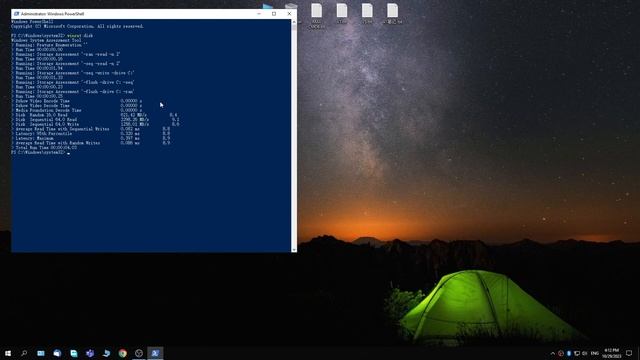The width and height of the screenshot is (640, 360).
Task: Maximize the PowerShell window
Action: click(x=274, y=13)
